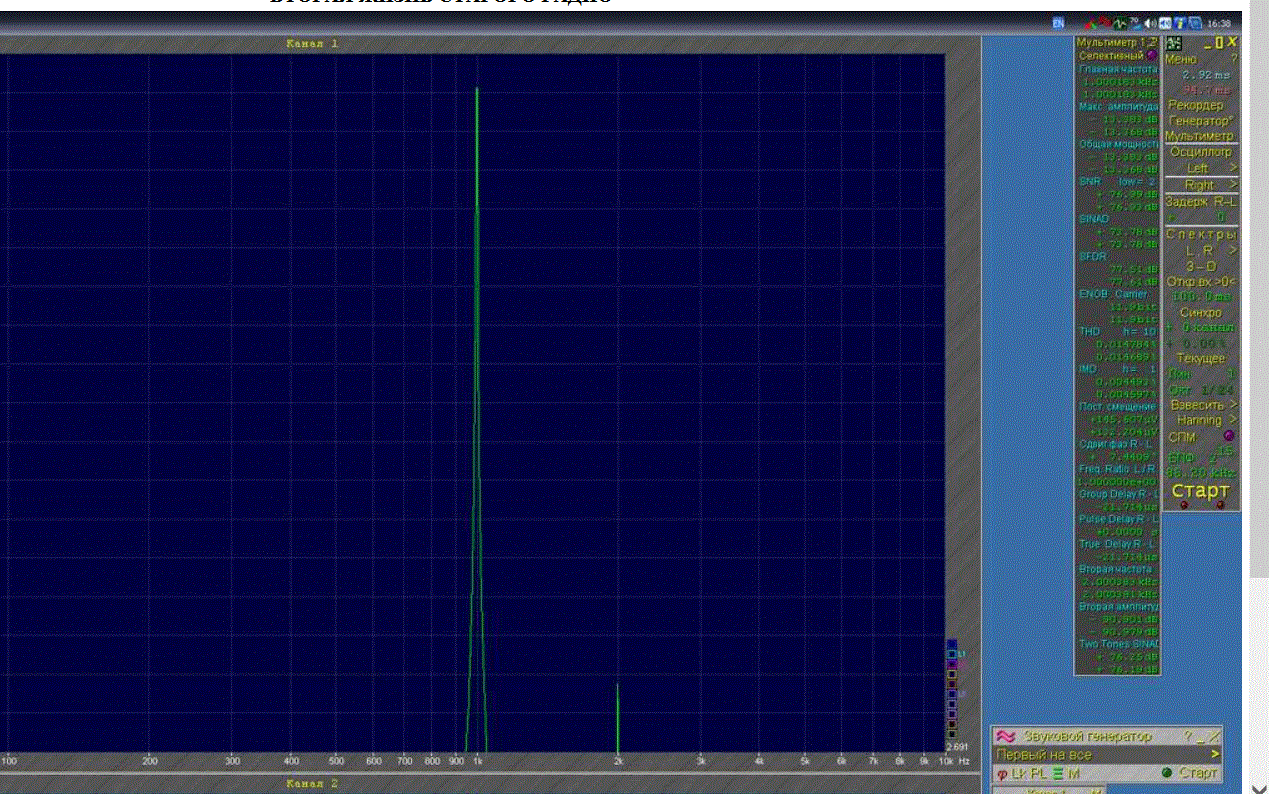
Task: Click the speaker volume icon in system tray
Action: pyautogui.click(x=1151, y=22)
